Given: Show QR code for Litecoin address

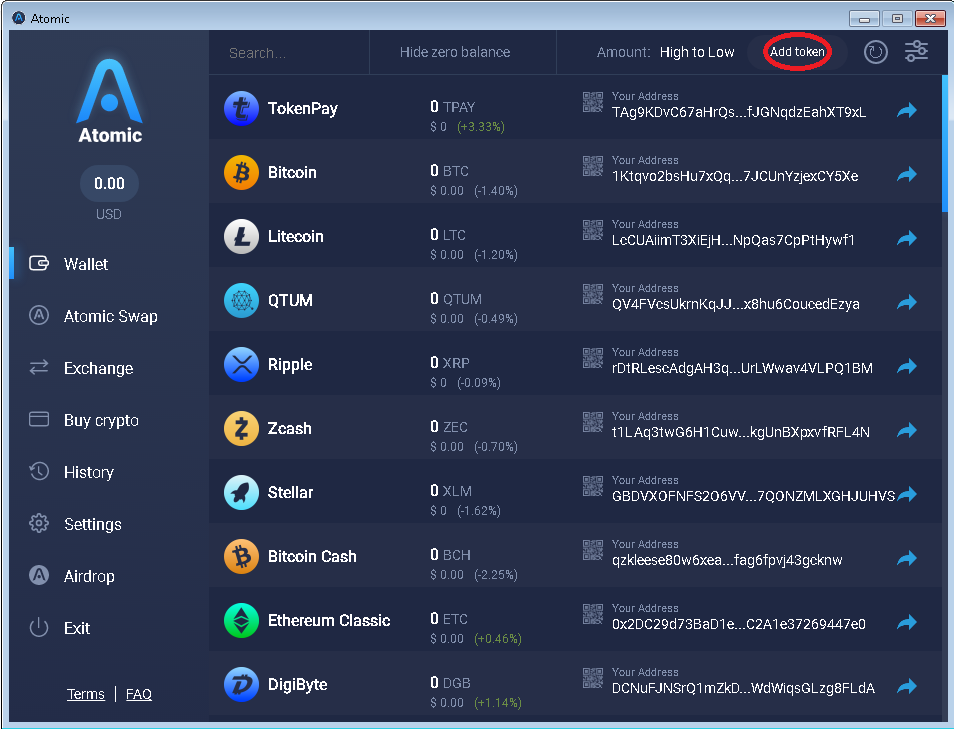Looking at the screenshot, I should 593,230.
